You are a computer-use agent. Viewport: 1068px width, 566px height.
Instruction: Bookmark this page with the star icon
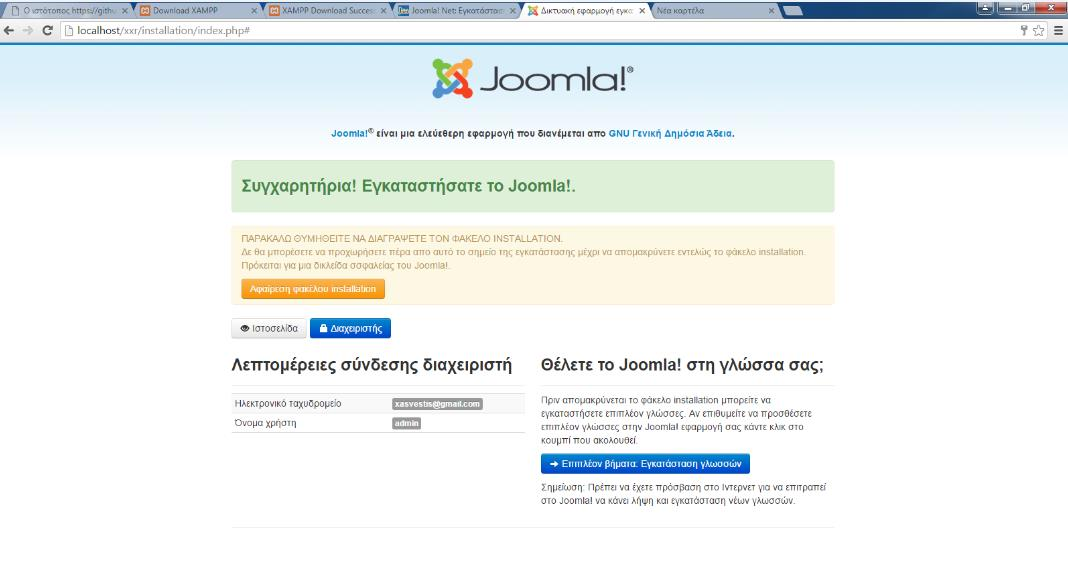pyautogui.click(x=1038, y=31)
